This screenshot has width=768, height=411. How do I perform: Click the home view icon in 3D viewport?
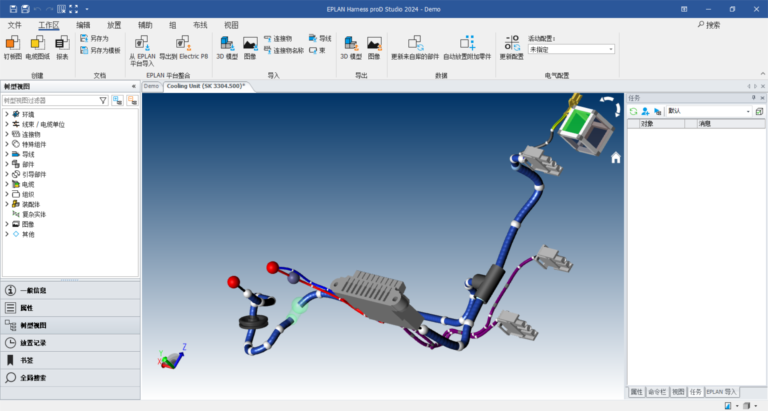pos(616,157)
